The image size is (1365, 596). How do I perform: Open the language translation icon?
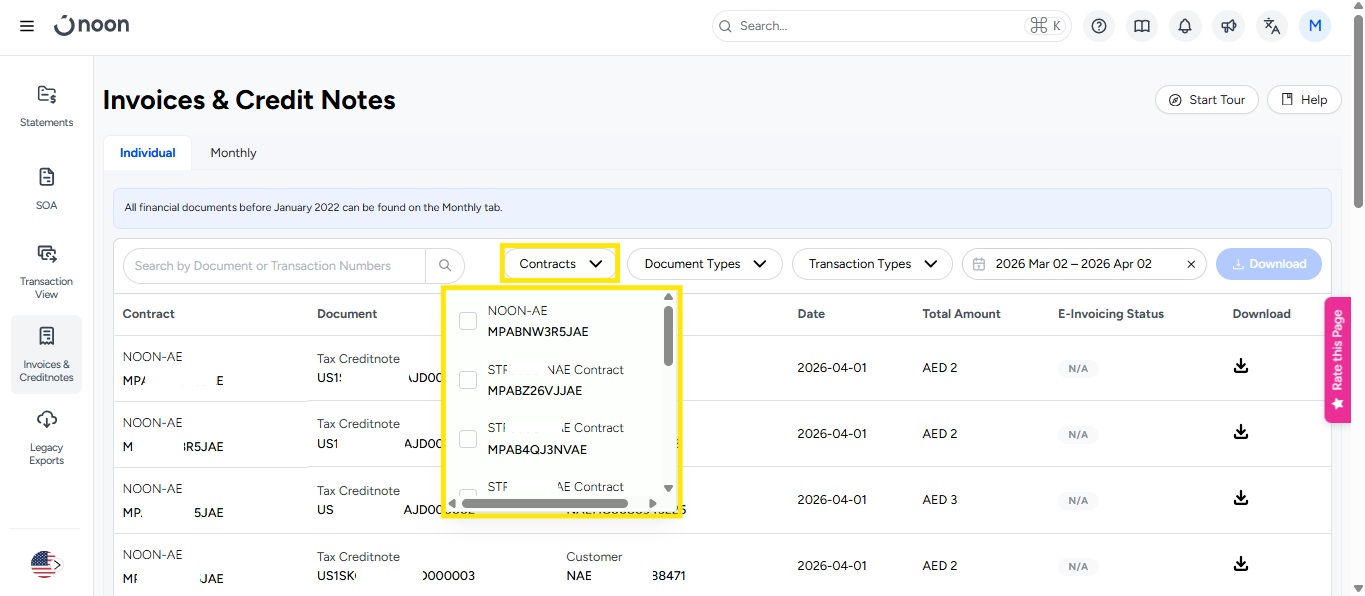click(x=1271, y=26)
